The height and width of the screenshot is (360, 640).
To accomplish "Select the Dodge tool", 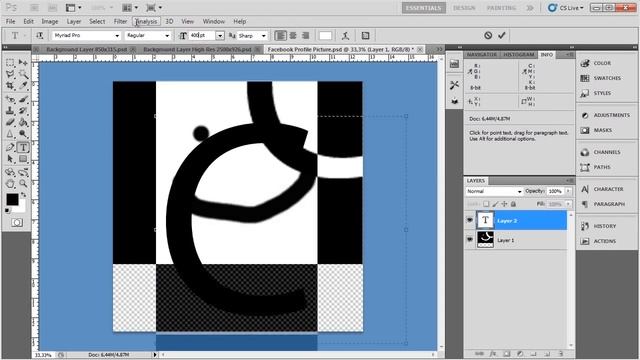I will coord(23,133).
